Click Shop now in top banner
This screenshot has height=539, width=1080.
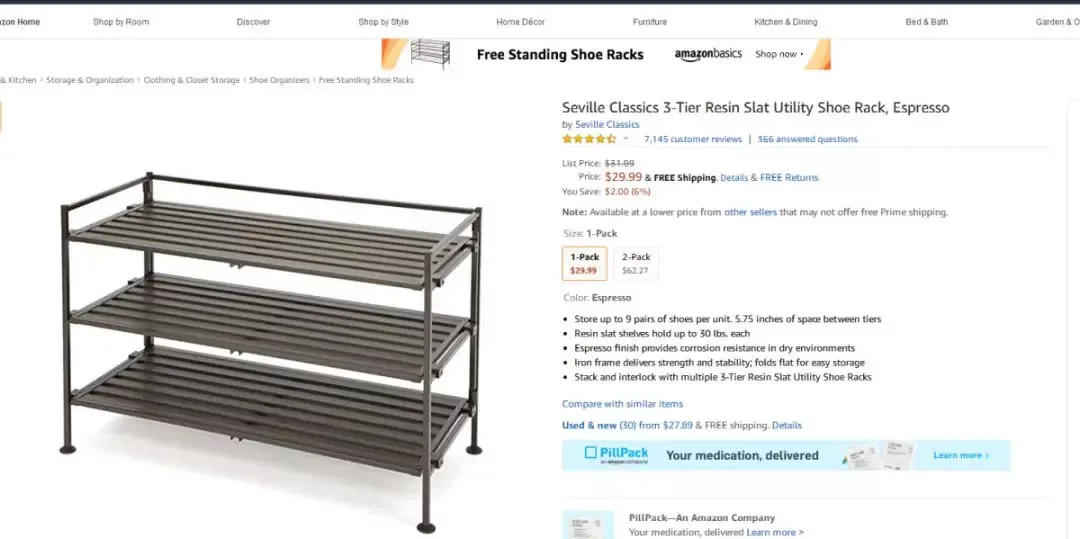click(779, 54)
